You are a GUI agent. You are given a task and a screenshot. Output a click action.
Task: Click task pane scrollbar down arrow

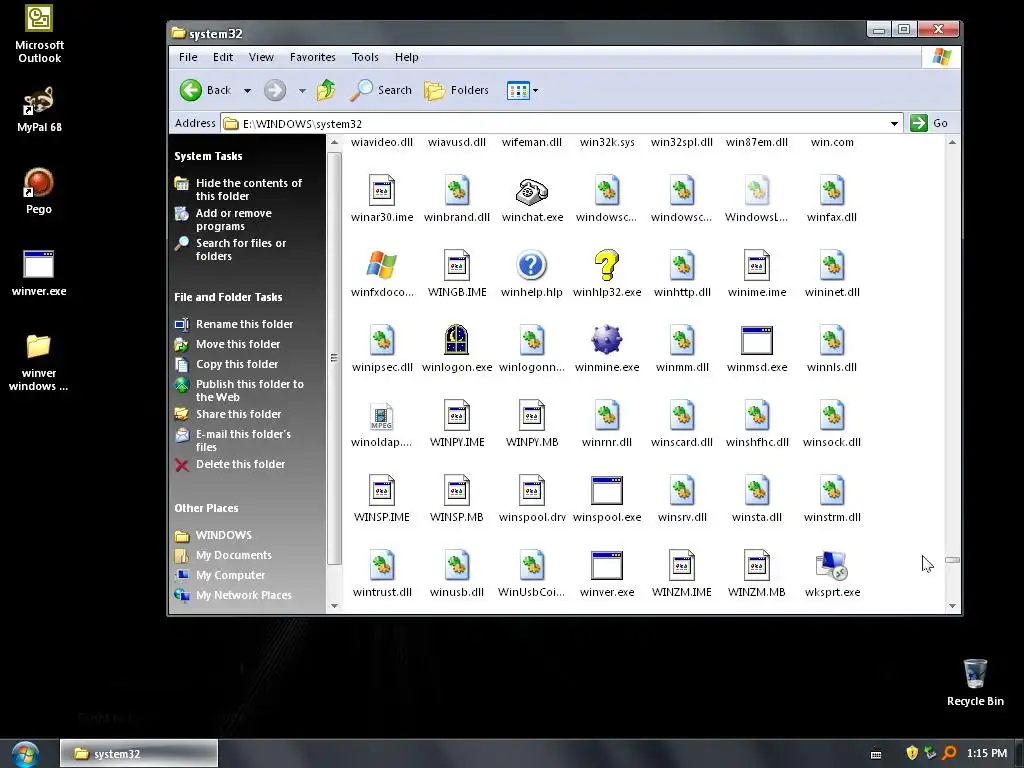point(334,606)
